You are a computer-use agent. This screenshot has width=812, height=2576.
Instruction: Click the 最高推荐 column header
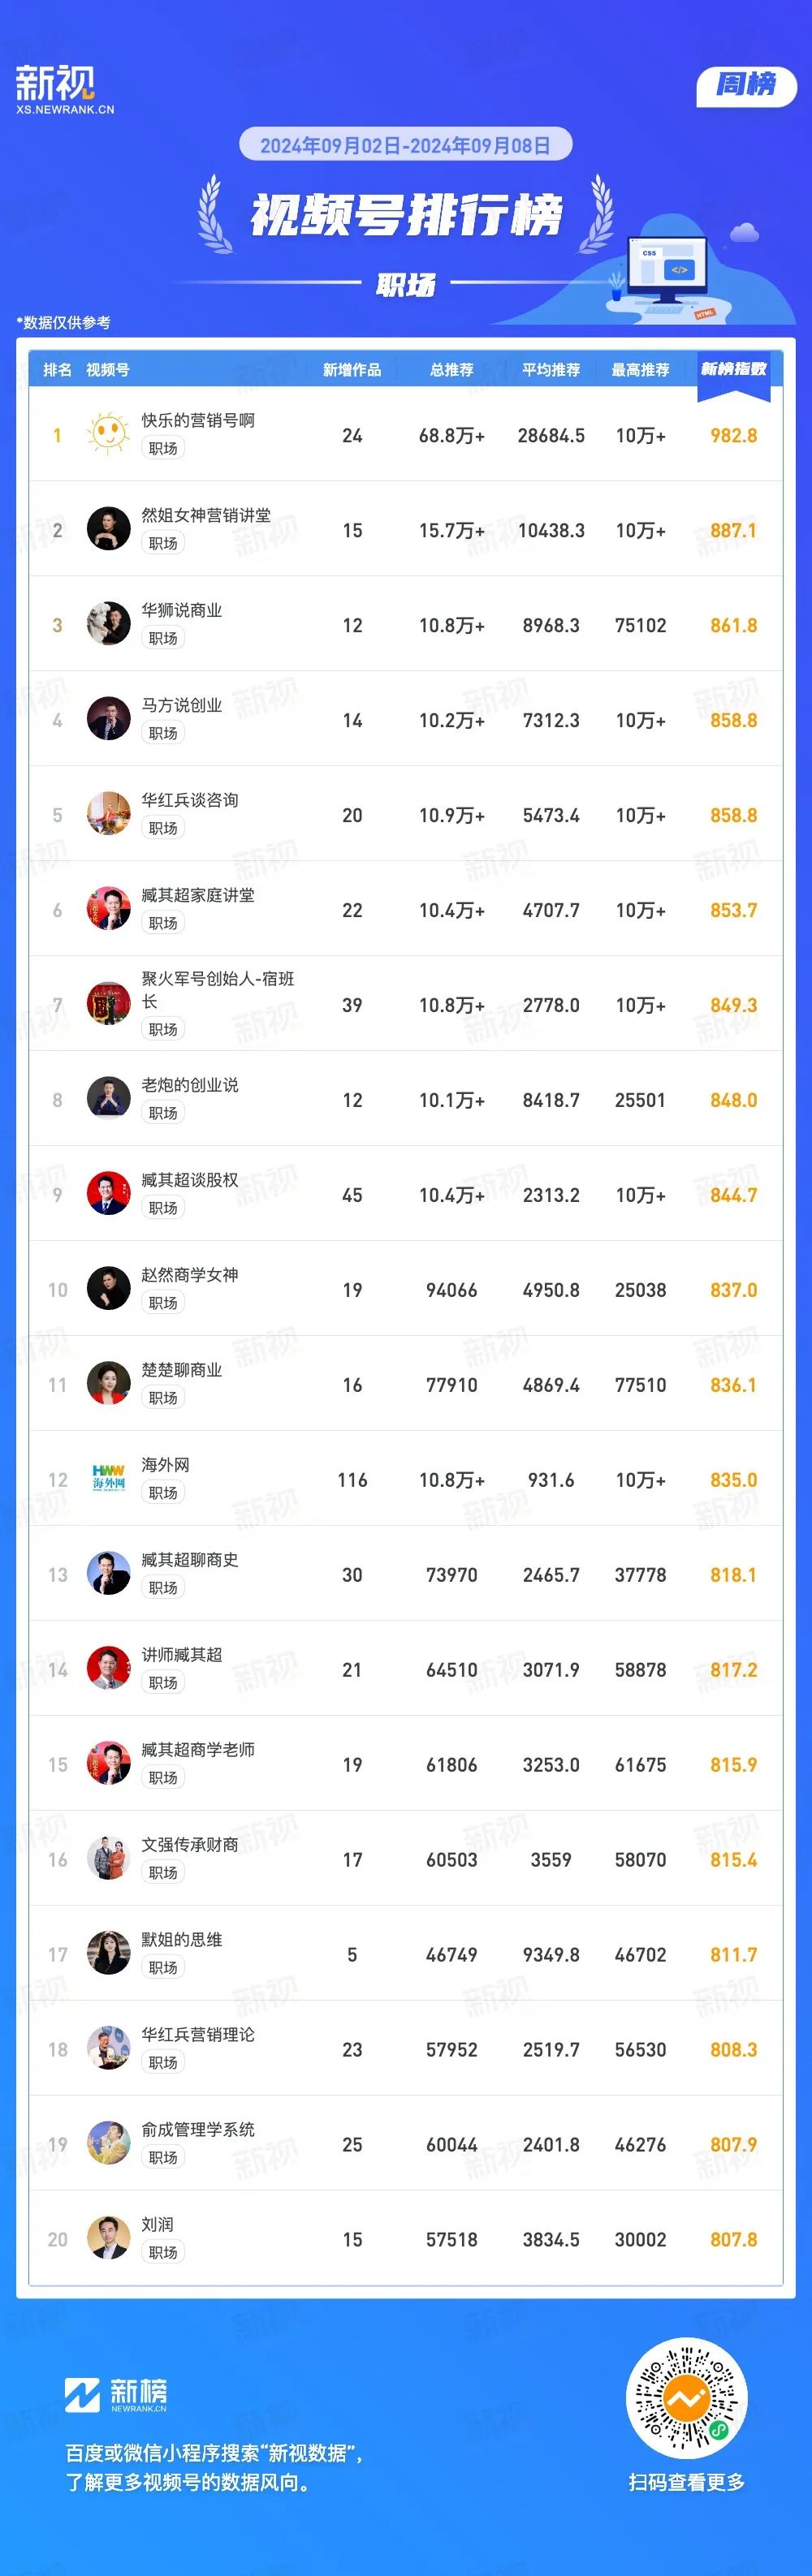pos(640,370)
